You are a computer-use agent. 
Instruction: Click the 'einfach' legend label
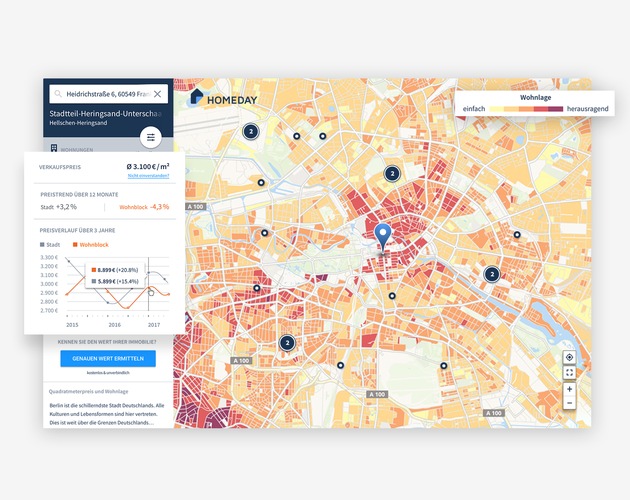[x=474, y=109]
